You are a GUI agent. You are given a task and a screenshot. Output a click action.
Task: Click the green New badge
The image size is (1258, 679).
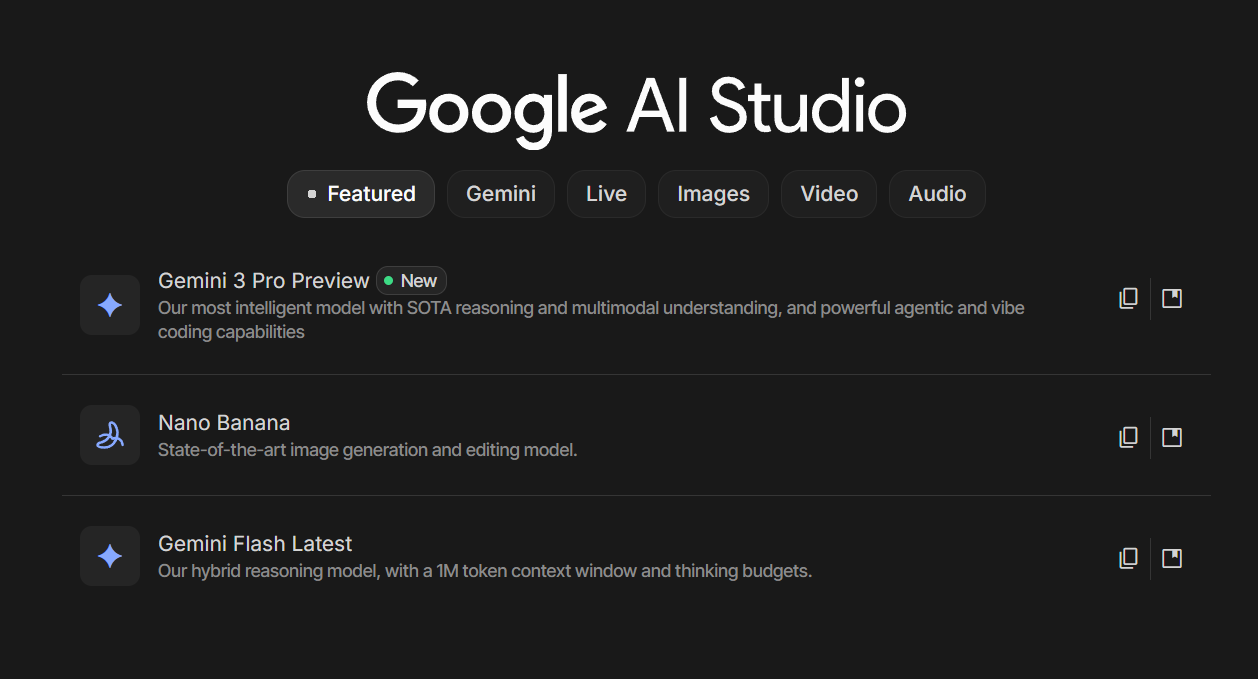point(411,281)
